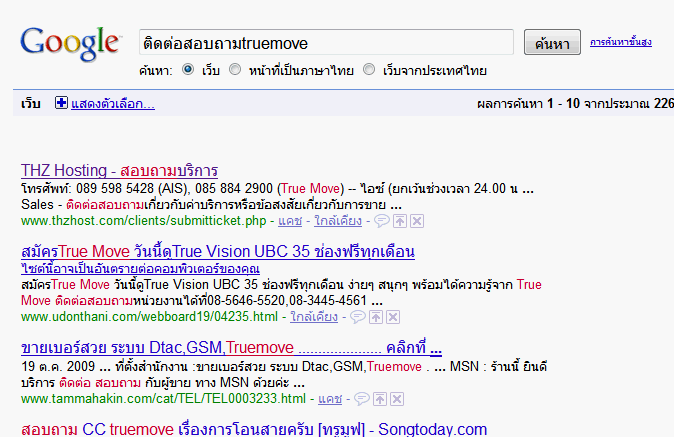The image size is (674, 437).
Task: Click the remove X icon for tammahakin.com result
Action: click(397, 399)
